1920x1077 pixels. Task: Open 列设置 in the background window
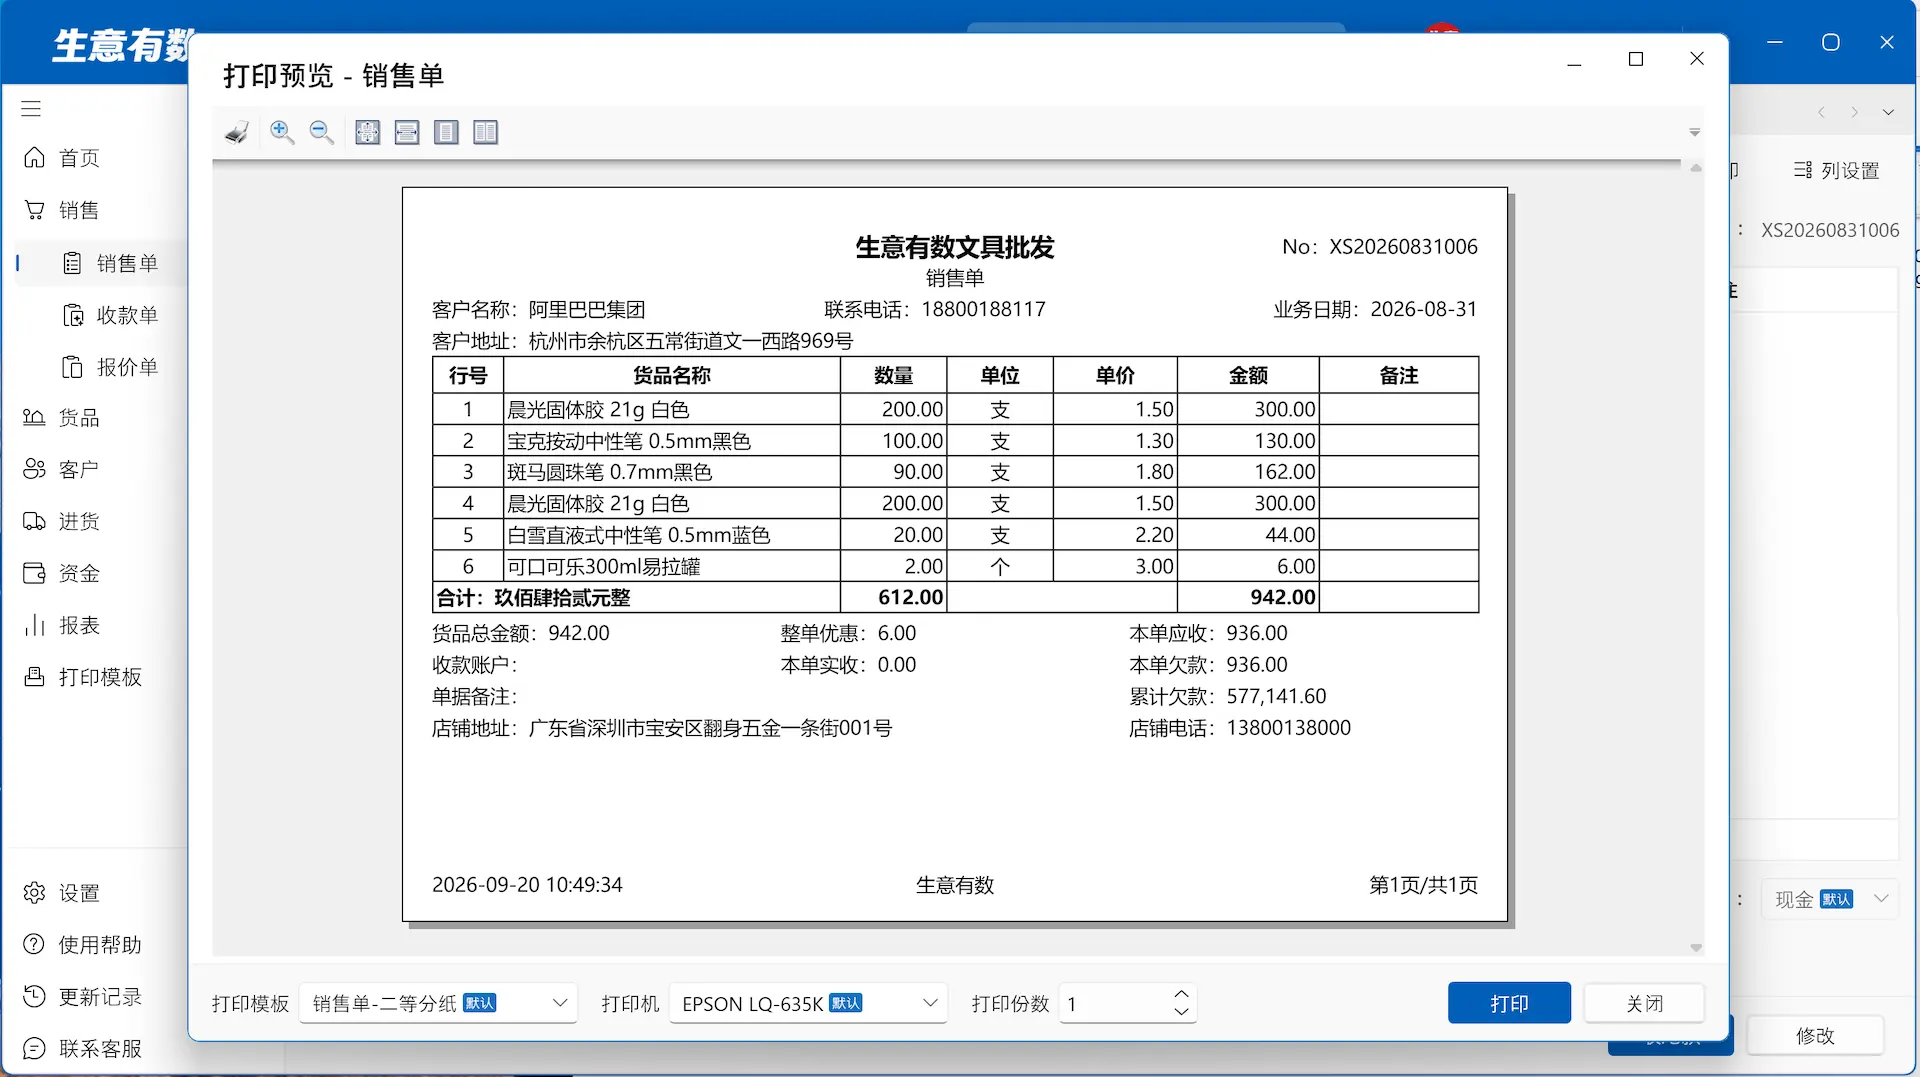[1837, 171]
